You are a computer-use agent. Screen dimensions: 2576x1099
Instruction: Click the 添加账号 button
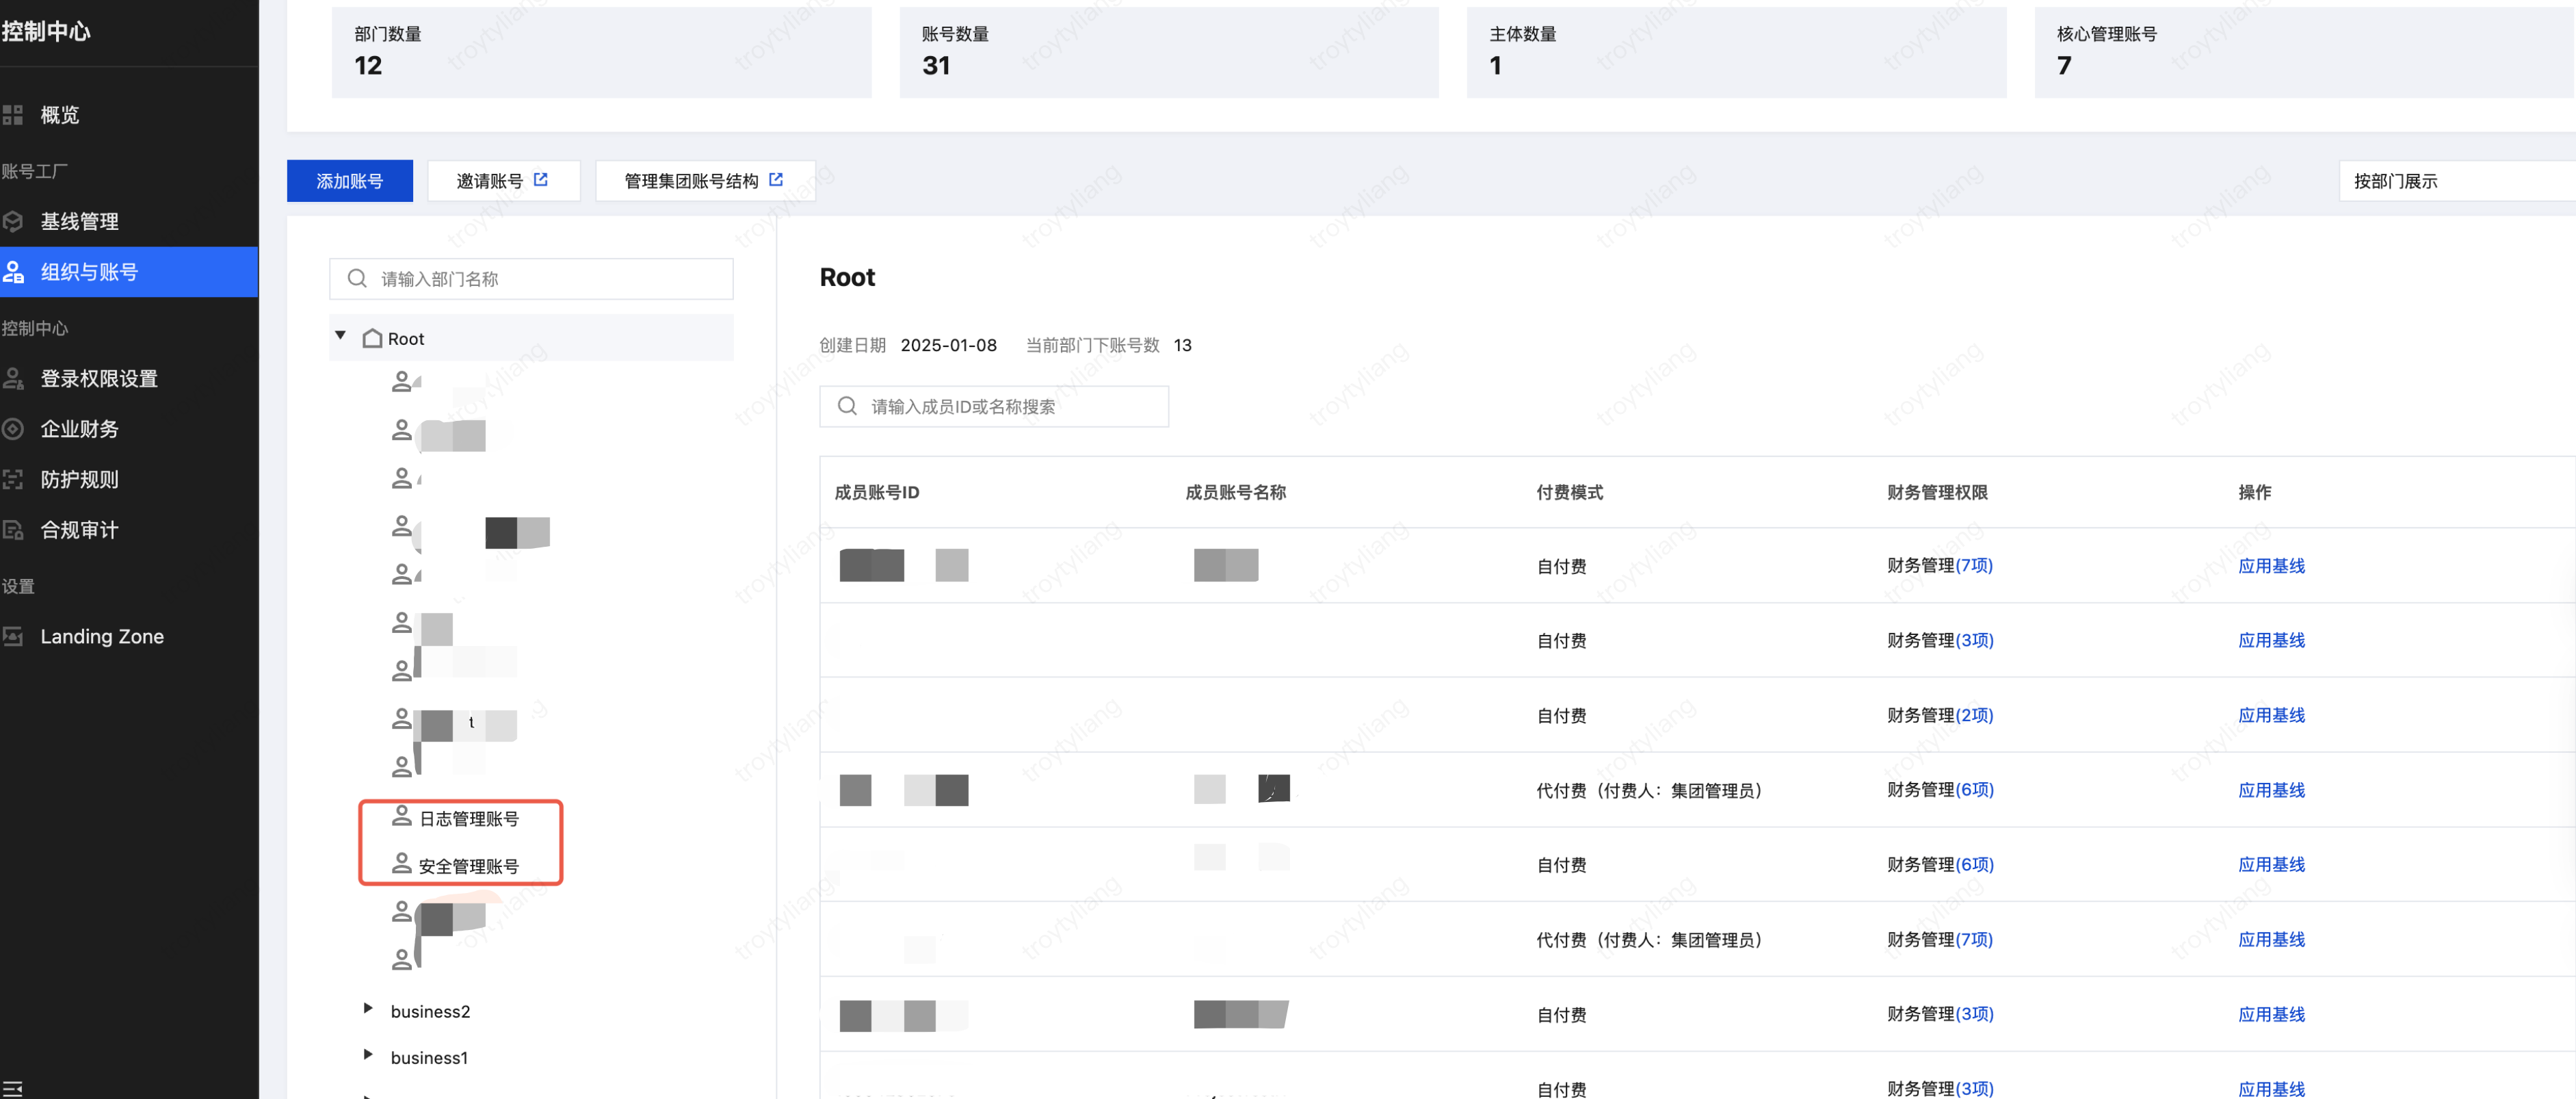pyautogui.click(x=349, y=181)
